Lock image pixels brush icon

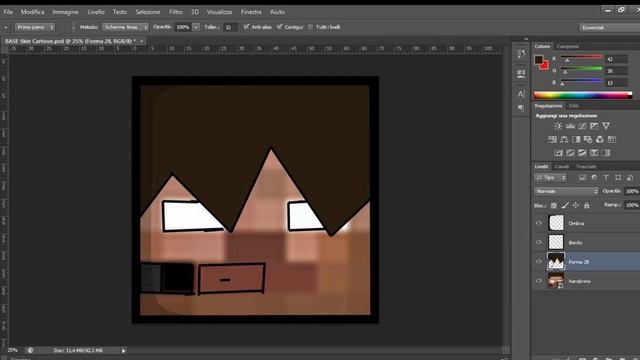[565, 205]
